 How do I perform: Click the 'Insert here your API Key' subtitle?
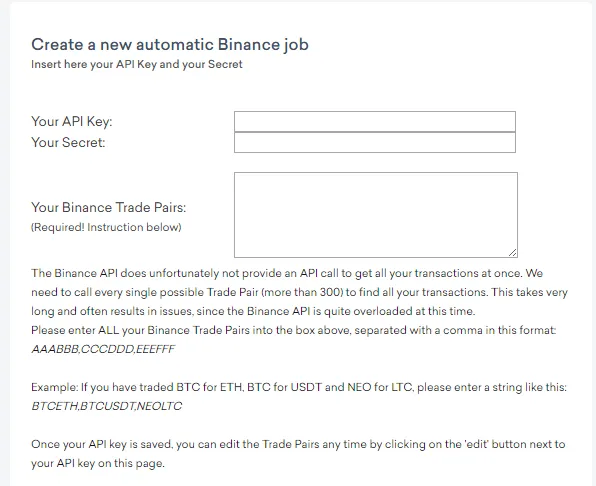(137, 64)
